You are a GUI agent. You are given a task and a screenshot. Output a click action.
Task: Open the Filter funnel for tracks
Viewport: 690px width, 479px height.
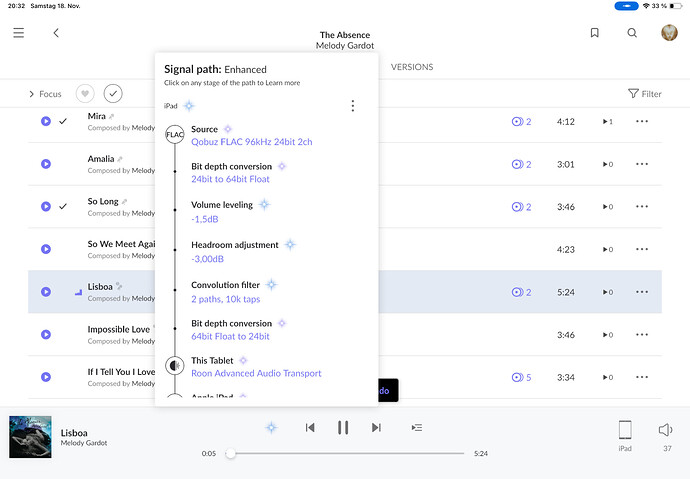(x=645, y=94)
